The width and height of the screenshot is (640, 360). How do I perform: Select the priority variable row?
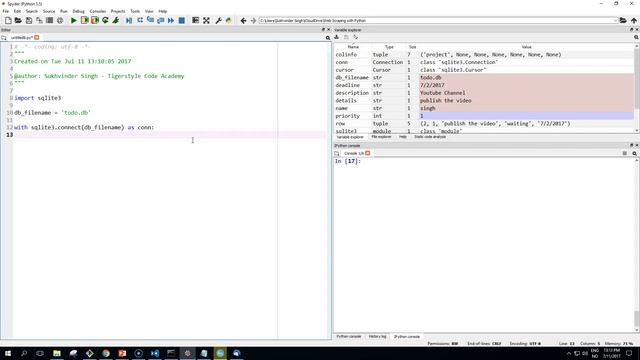click(484, 116)
